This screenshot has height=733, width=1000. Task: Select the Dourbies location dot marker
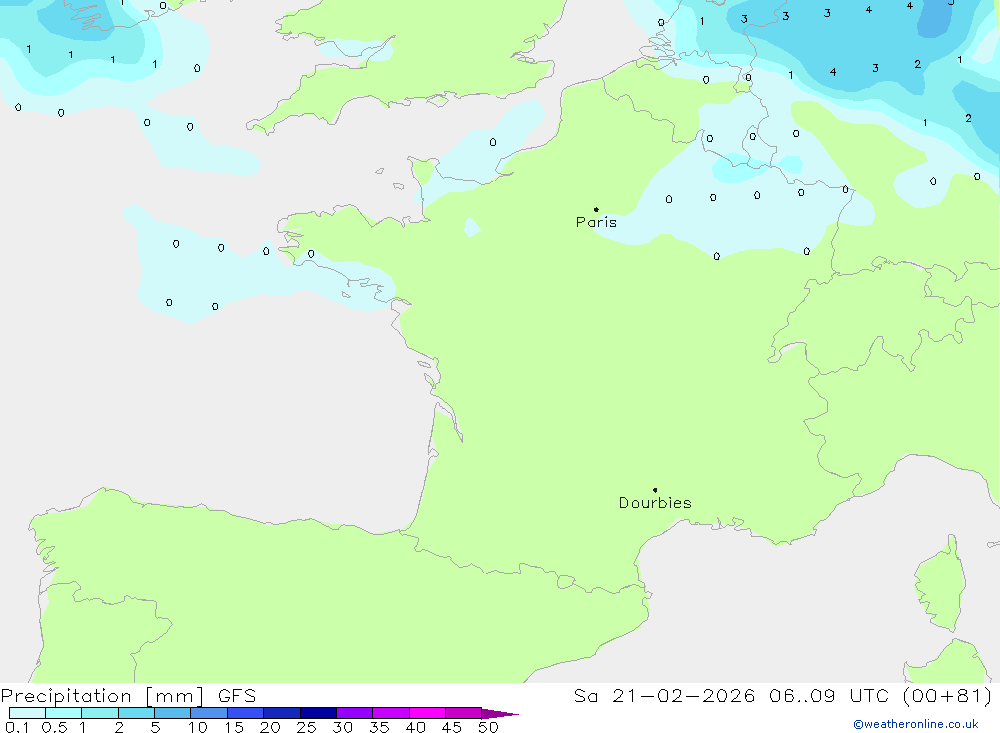(x=655, y=490)
